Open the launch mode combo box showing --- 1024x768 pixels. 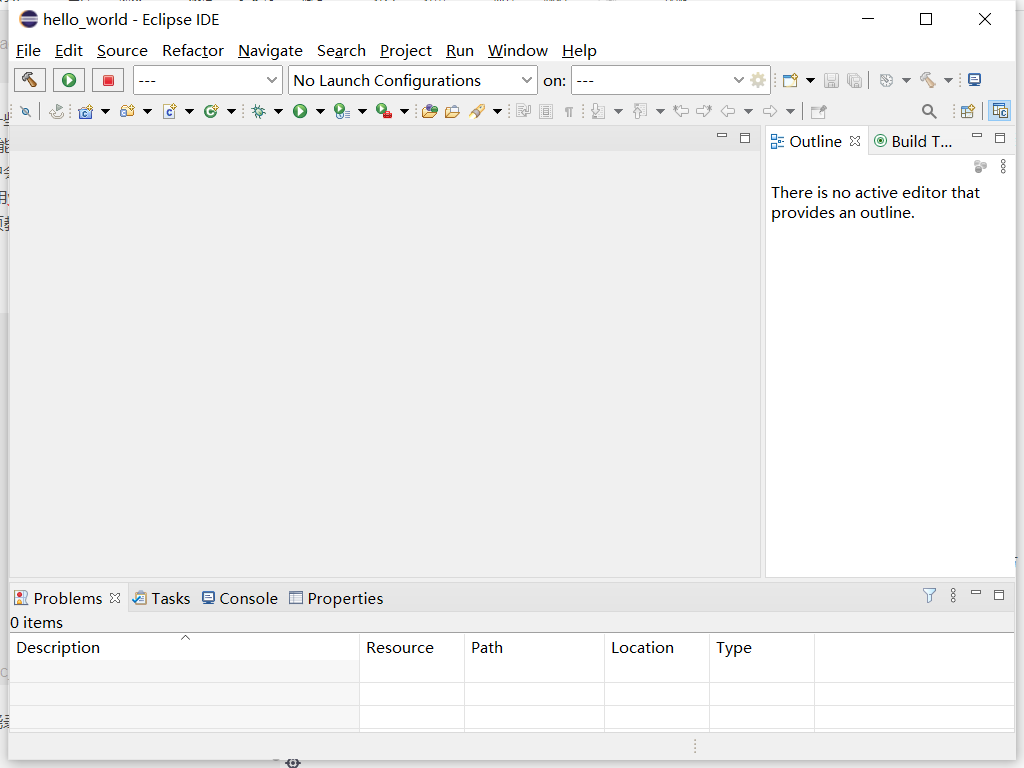tap(208, 80)
